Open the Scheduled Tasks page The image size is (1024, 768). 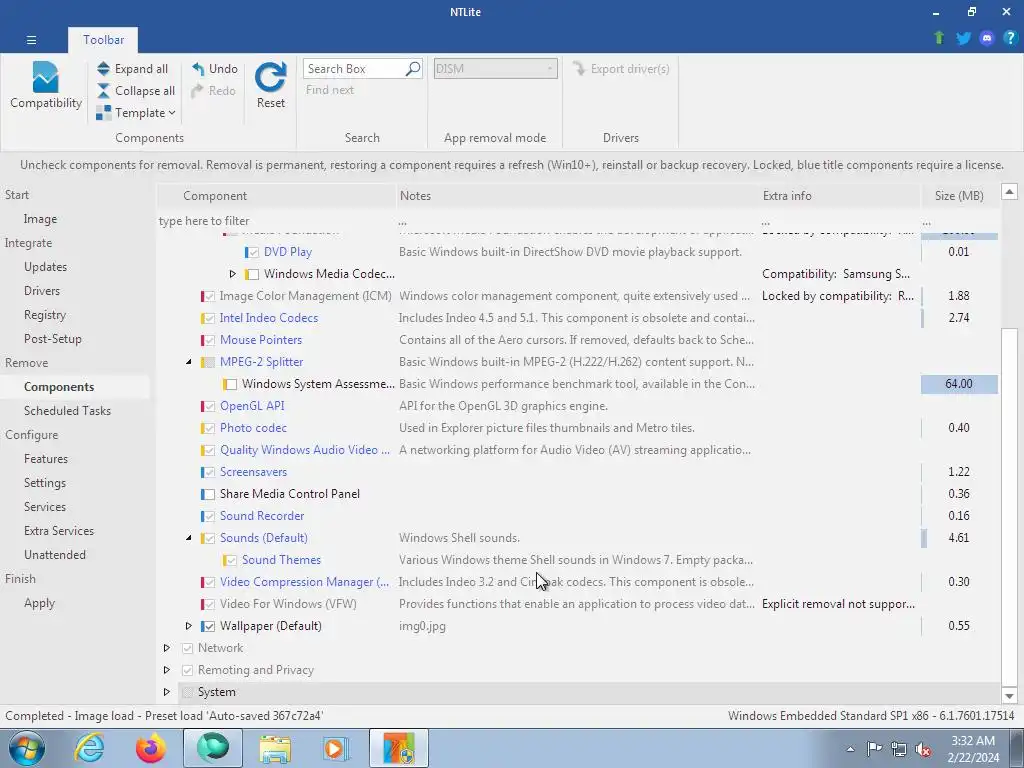(67, 411)
